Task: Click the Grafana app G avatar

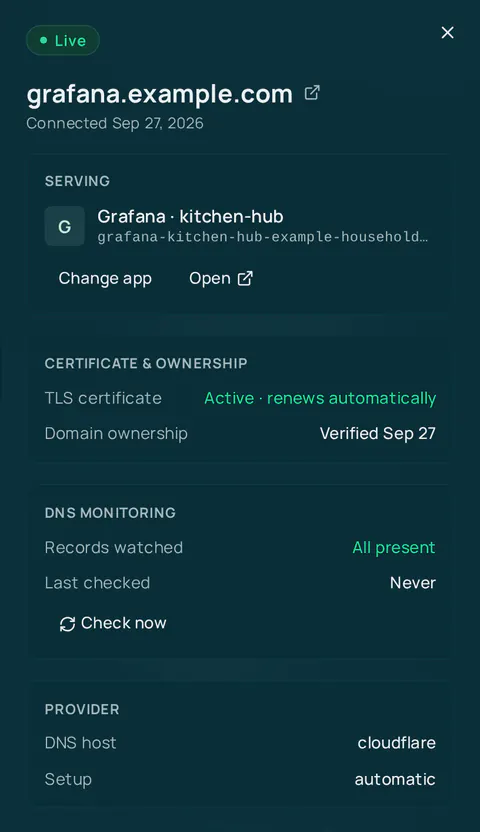Action: coord(65,226)
